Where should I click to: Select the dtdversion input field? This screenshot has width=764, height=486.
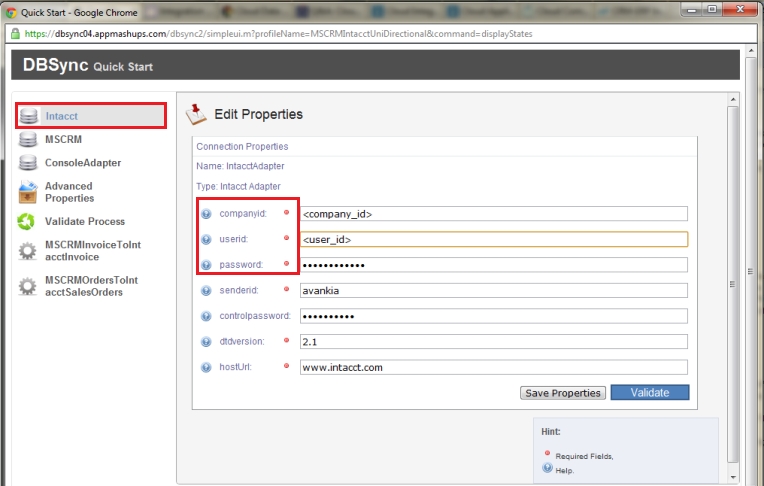coord(493,342)
